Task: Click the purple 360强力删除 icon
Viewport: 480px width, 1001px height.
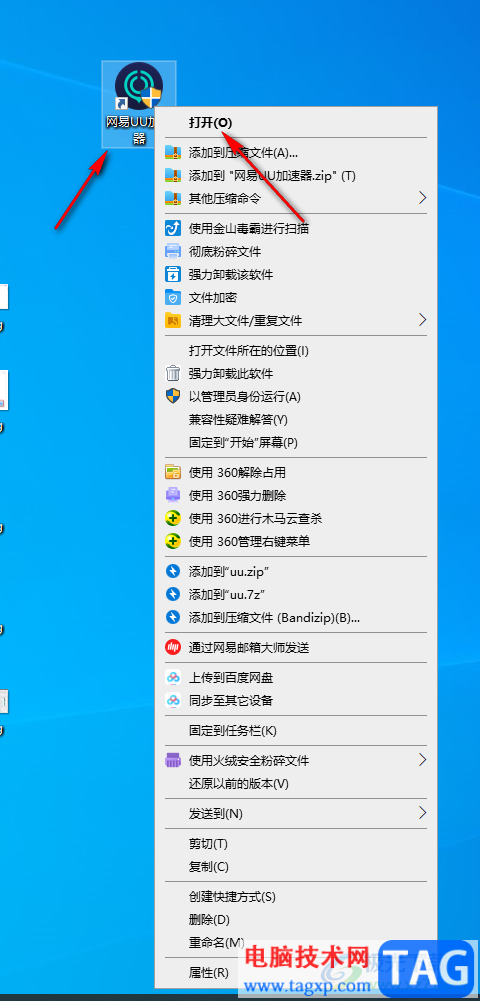Action: pos(173,495)
